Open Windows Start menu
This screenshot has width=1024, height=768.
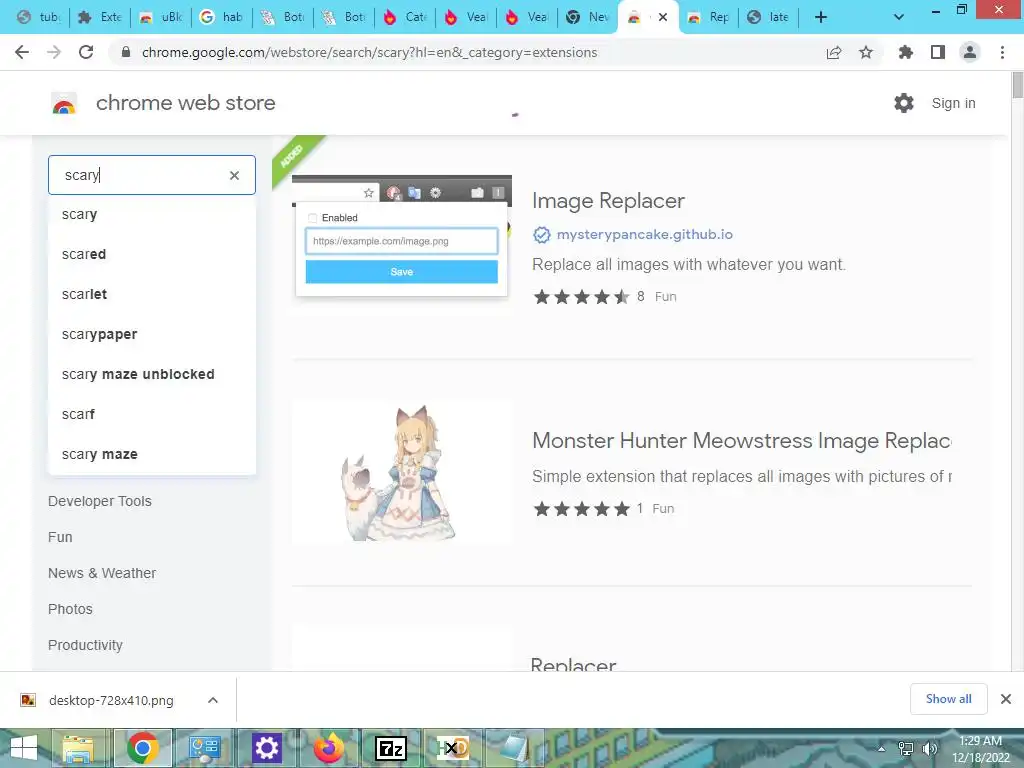(x=24, y=748)
